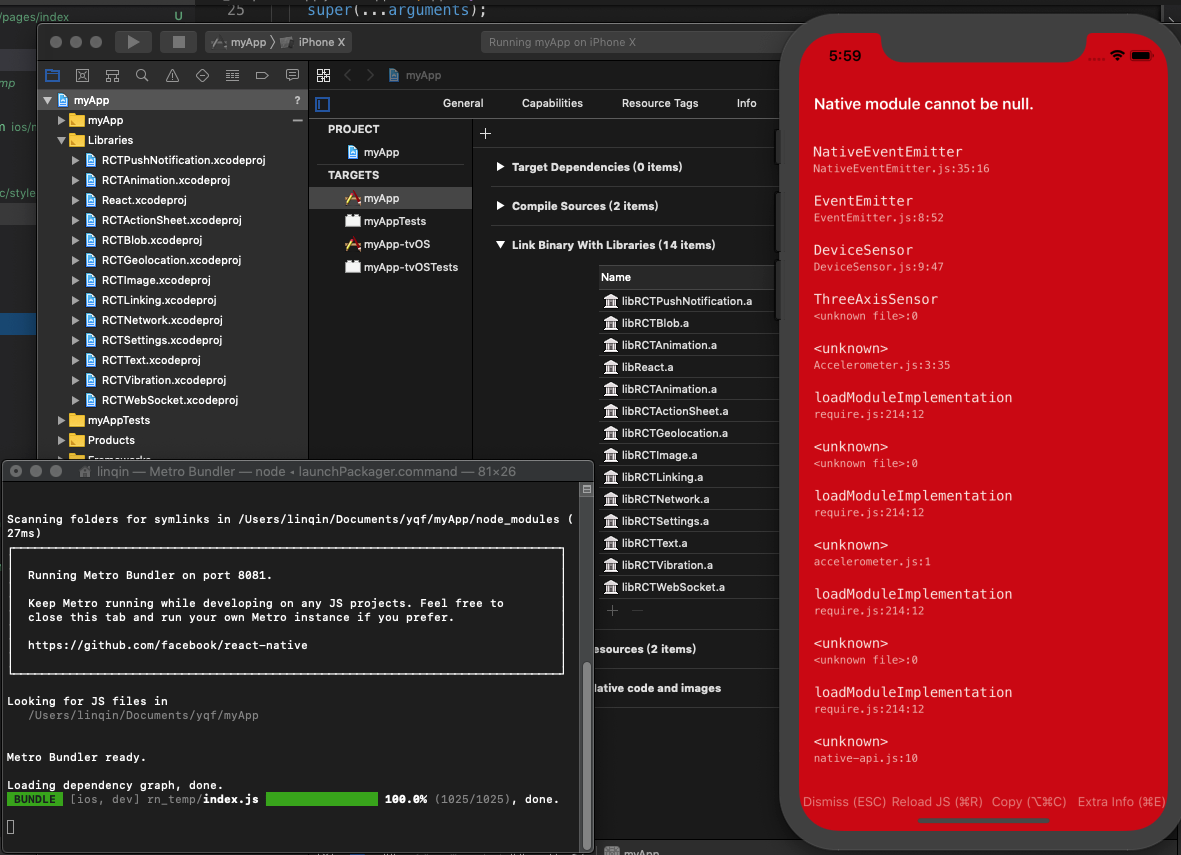Click the DeviceSensor stack frame
Screen dimensions: 1181x855
coord(877,258)
